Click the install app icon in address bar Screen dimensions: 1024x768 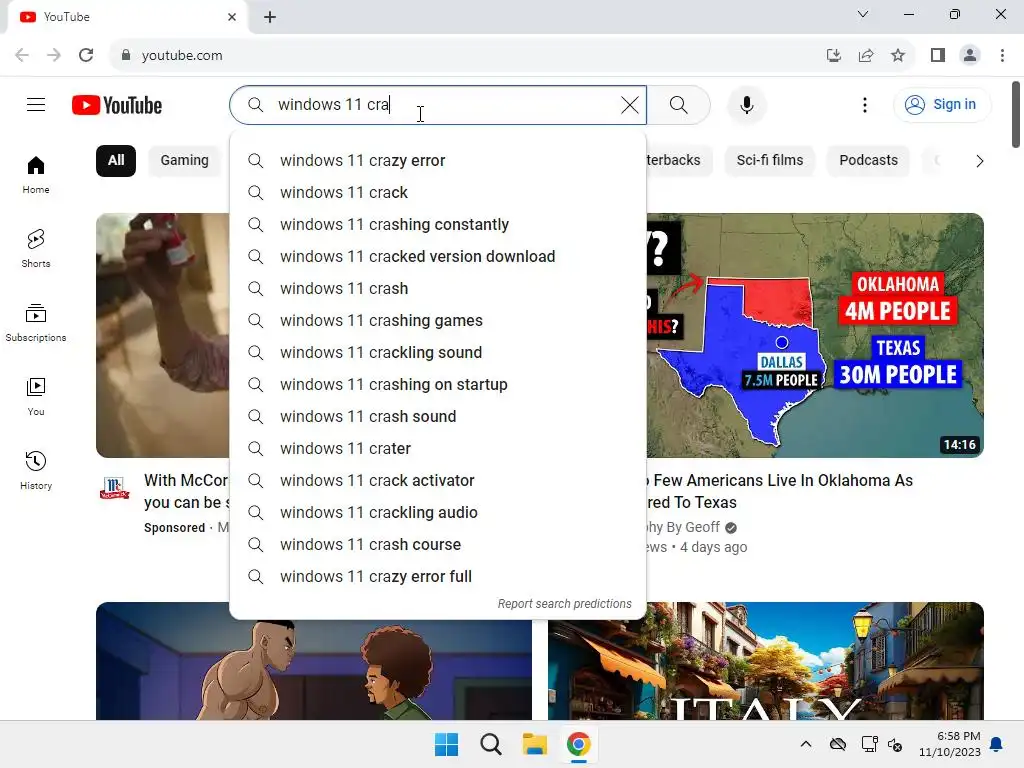(x=833, y=56)
